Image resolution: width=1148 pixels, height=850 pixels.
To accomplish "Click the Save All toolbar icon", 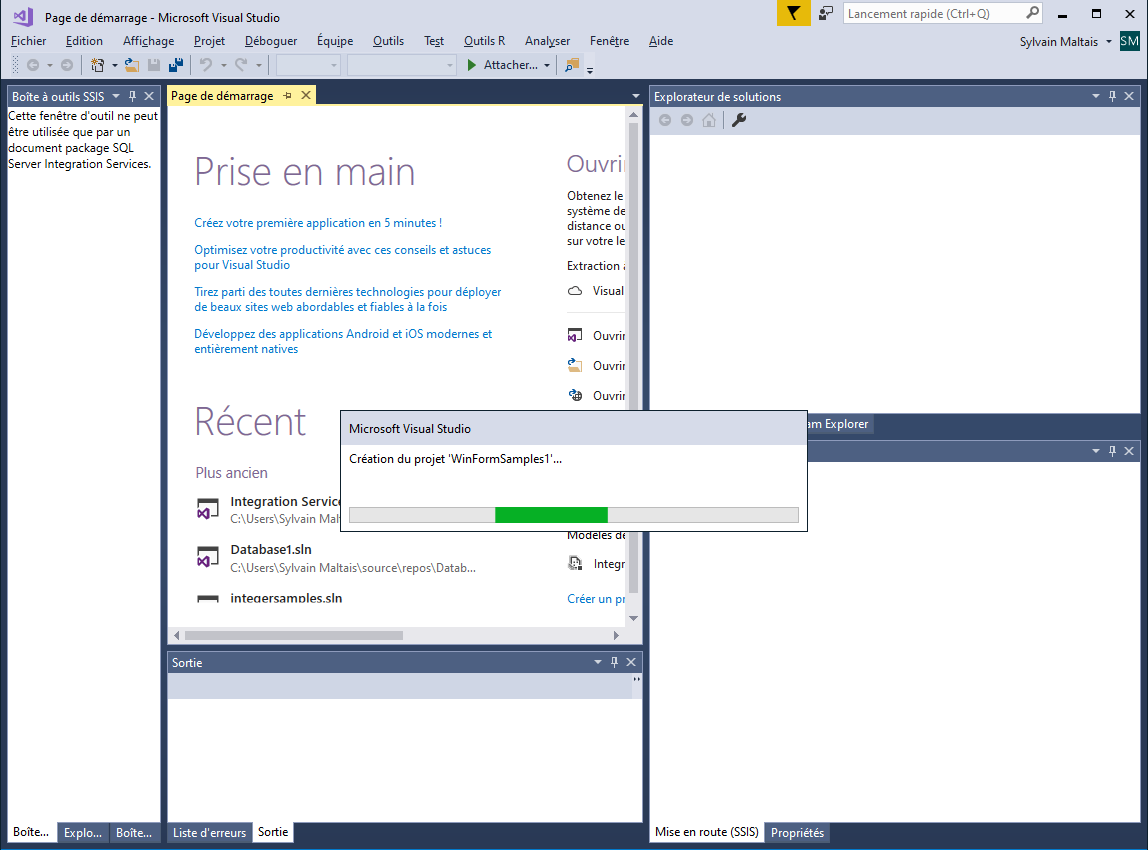I will click(x=176, y=65).
